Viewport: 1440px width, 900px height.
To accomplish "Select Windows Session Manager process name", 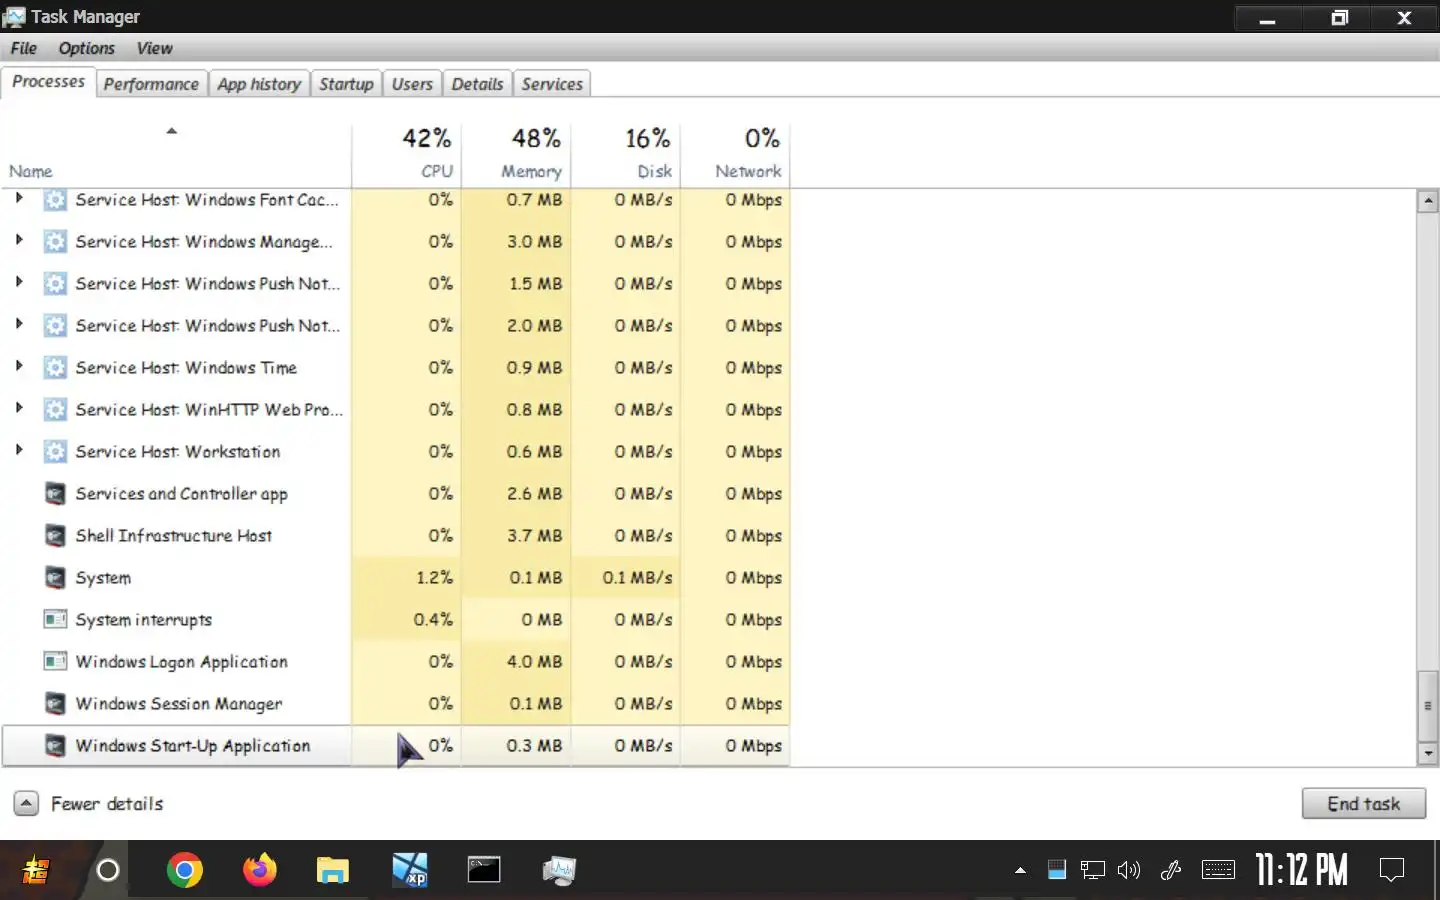I will coord(179,704).
